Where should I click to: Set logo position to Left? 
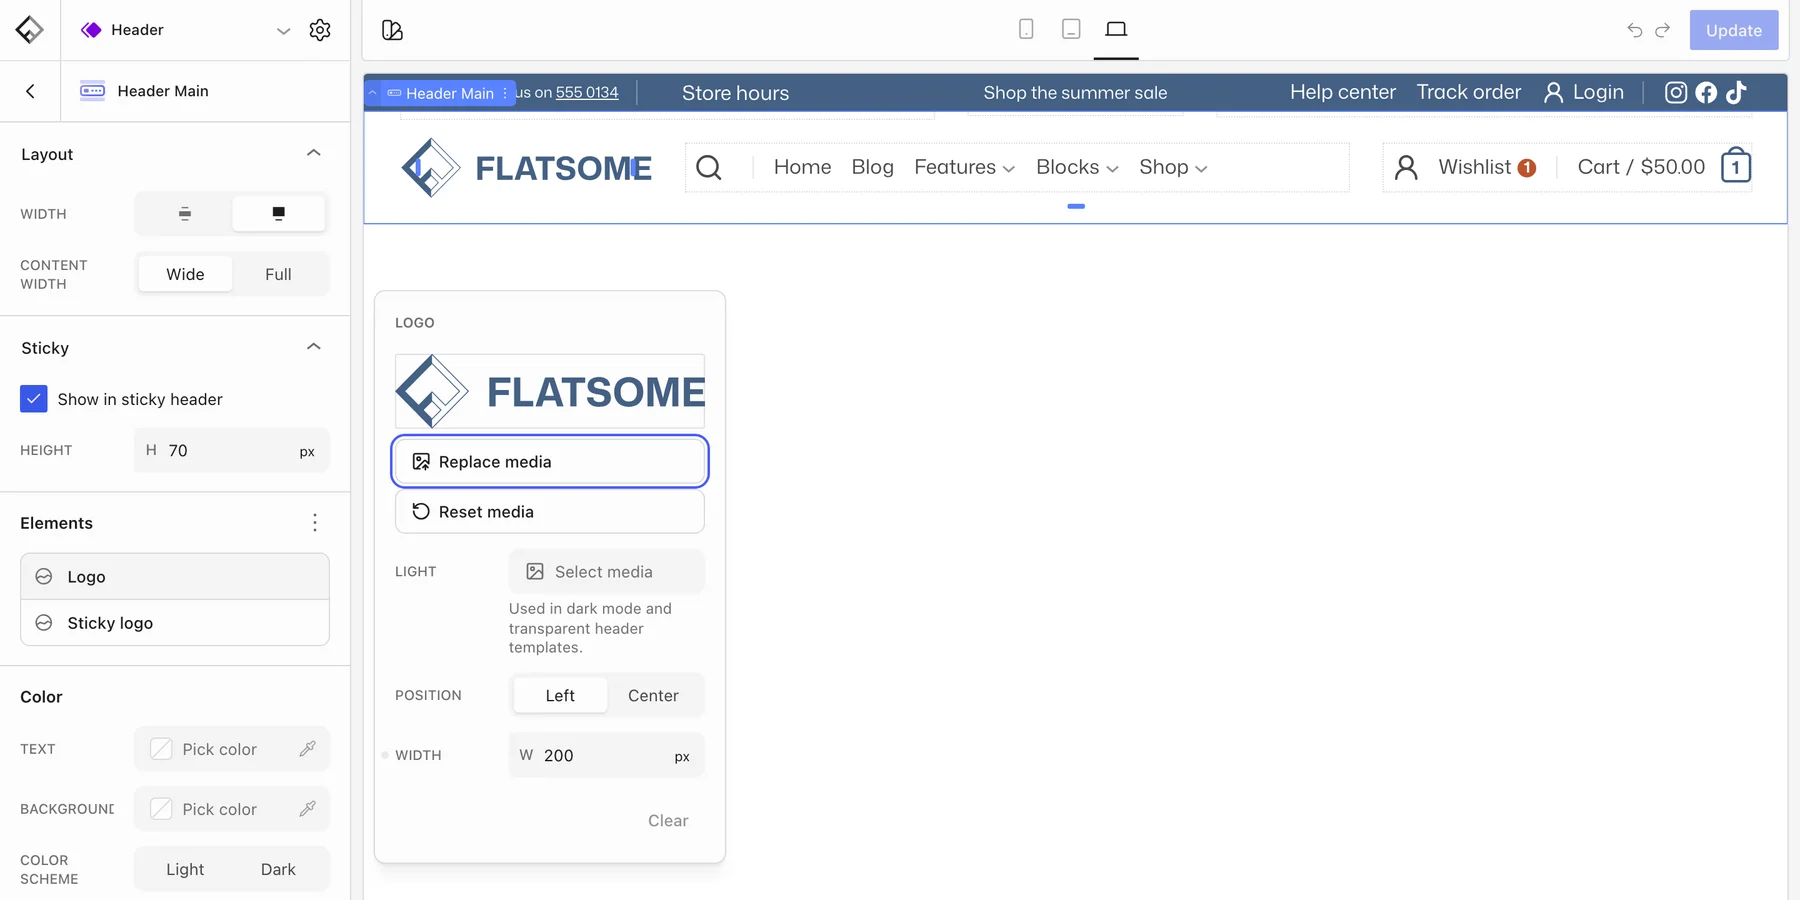coord(560,695)
